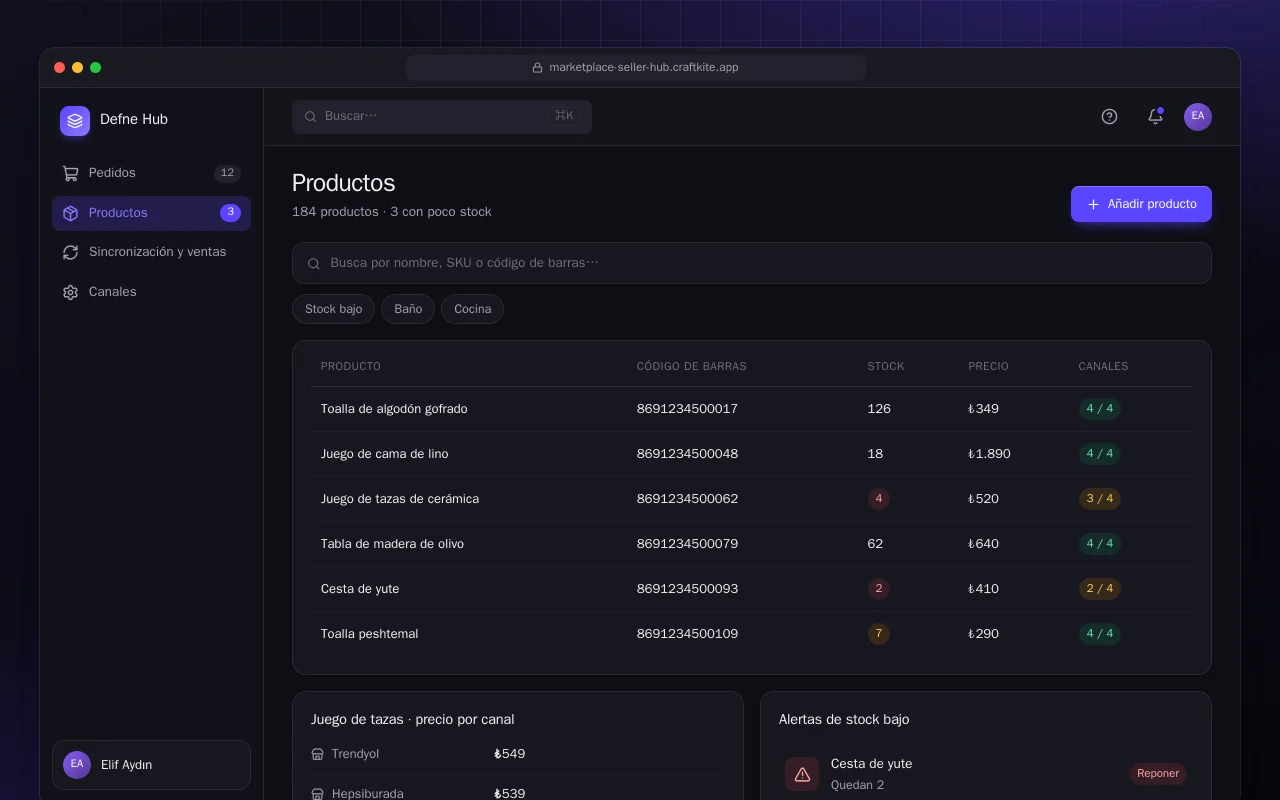Focus the top Buscar search field
The image size is (1280, 800).
(442, 116)
